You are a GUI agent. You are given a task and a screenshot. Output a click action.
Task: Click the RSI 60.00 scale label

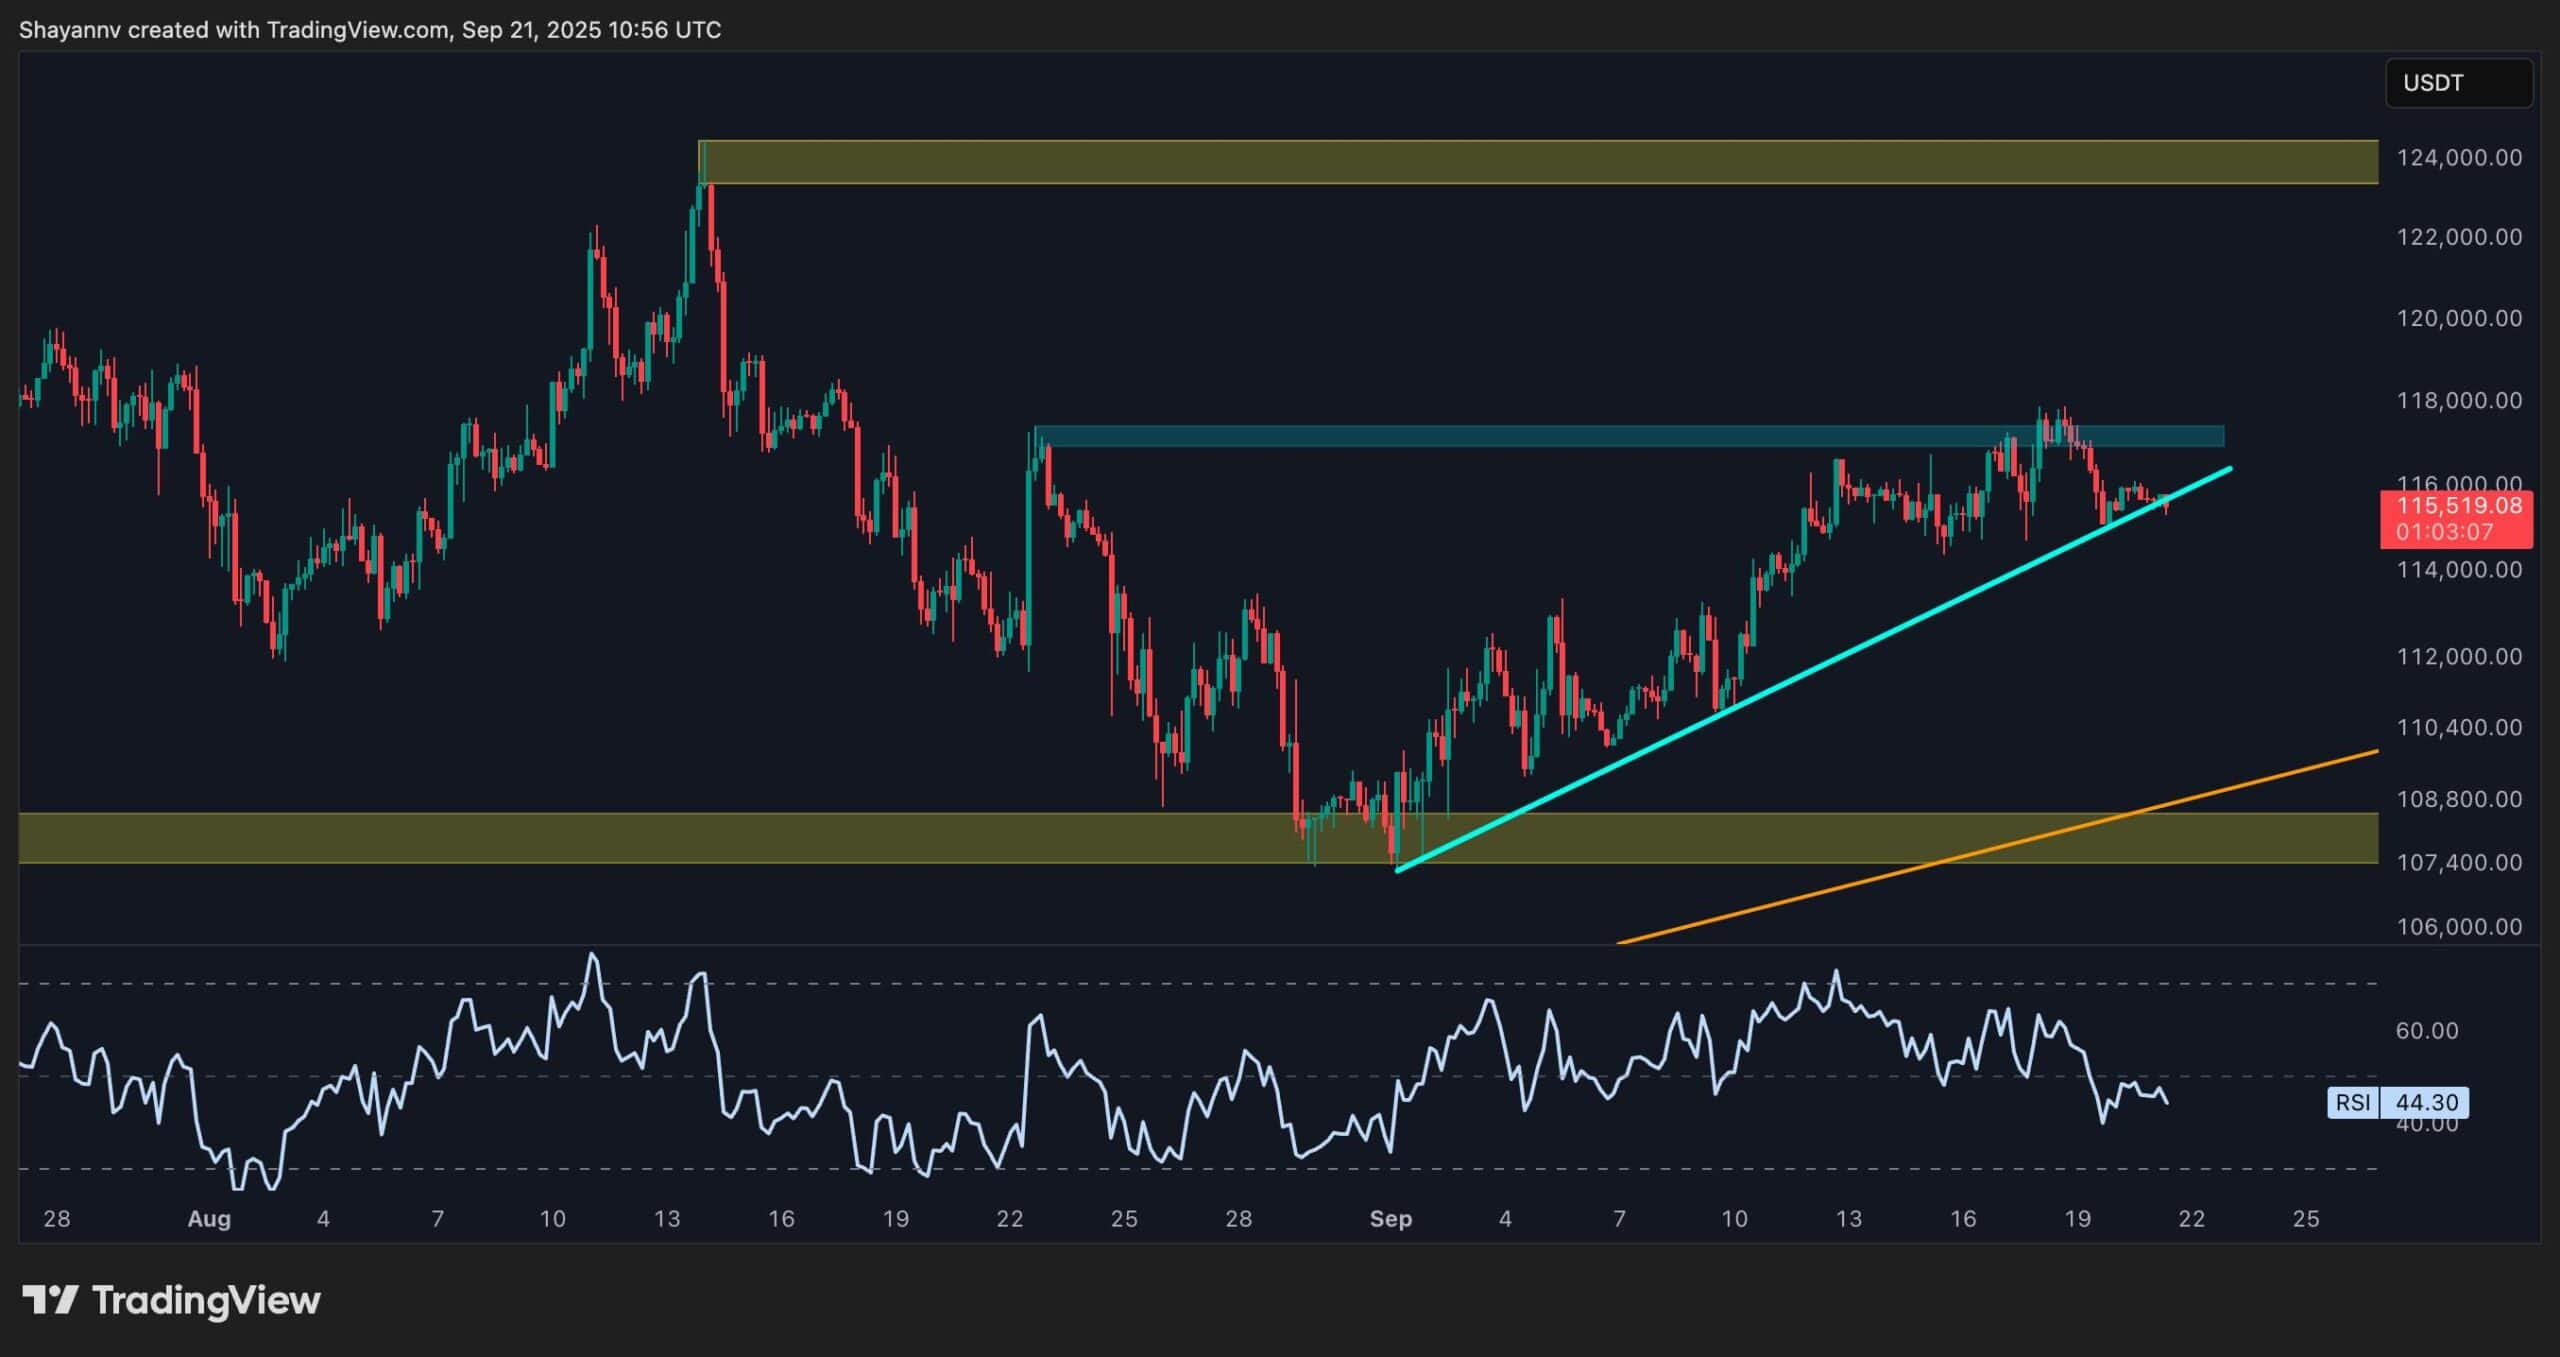tap(2426, 1031)
